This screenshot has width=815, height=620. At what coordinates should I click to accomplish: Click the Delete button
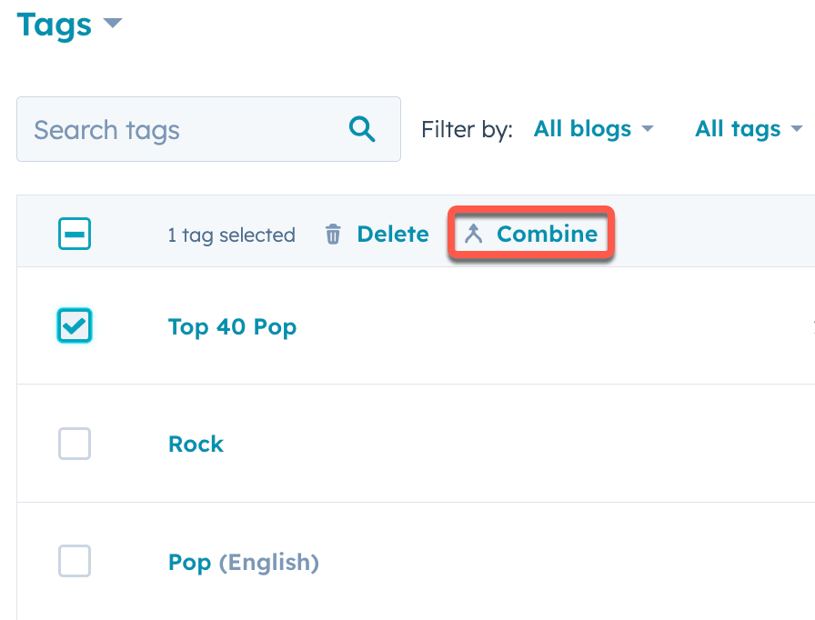tap(392, 234)
